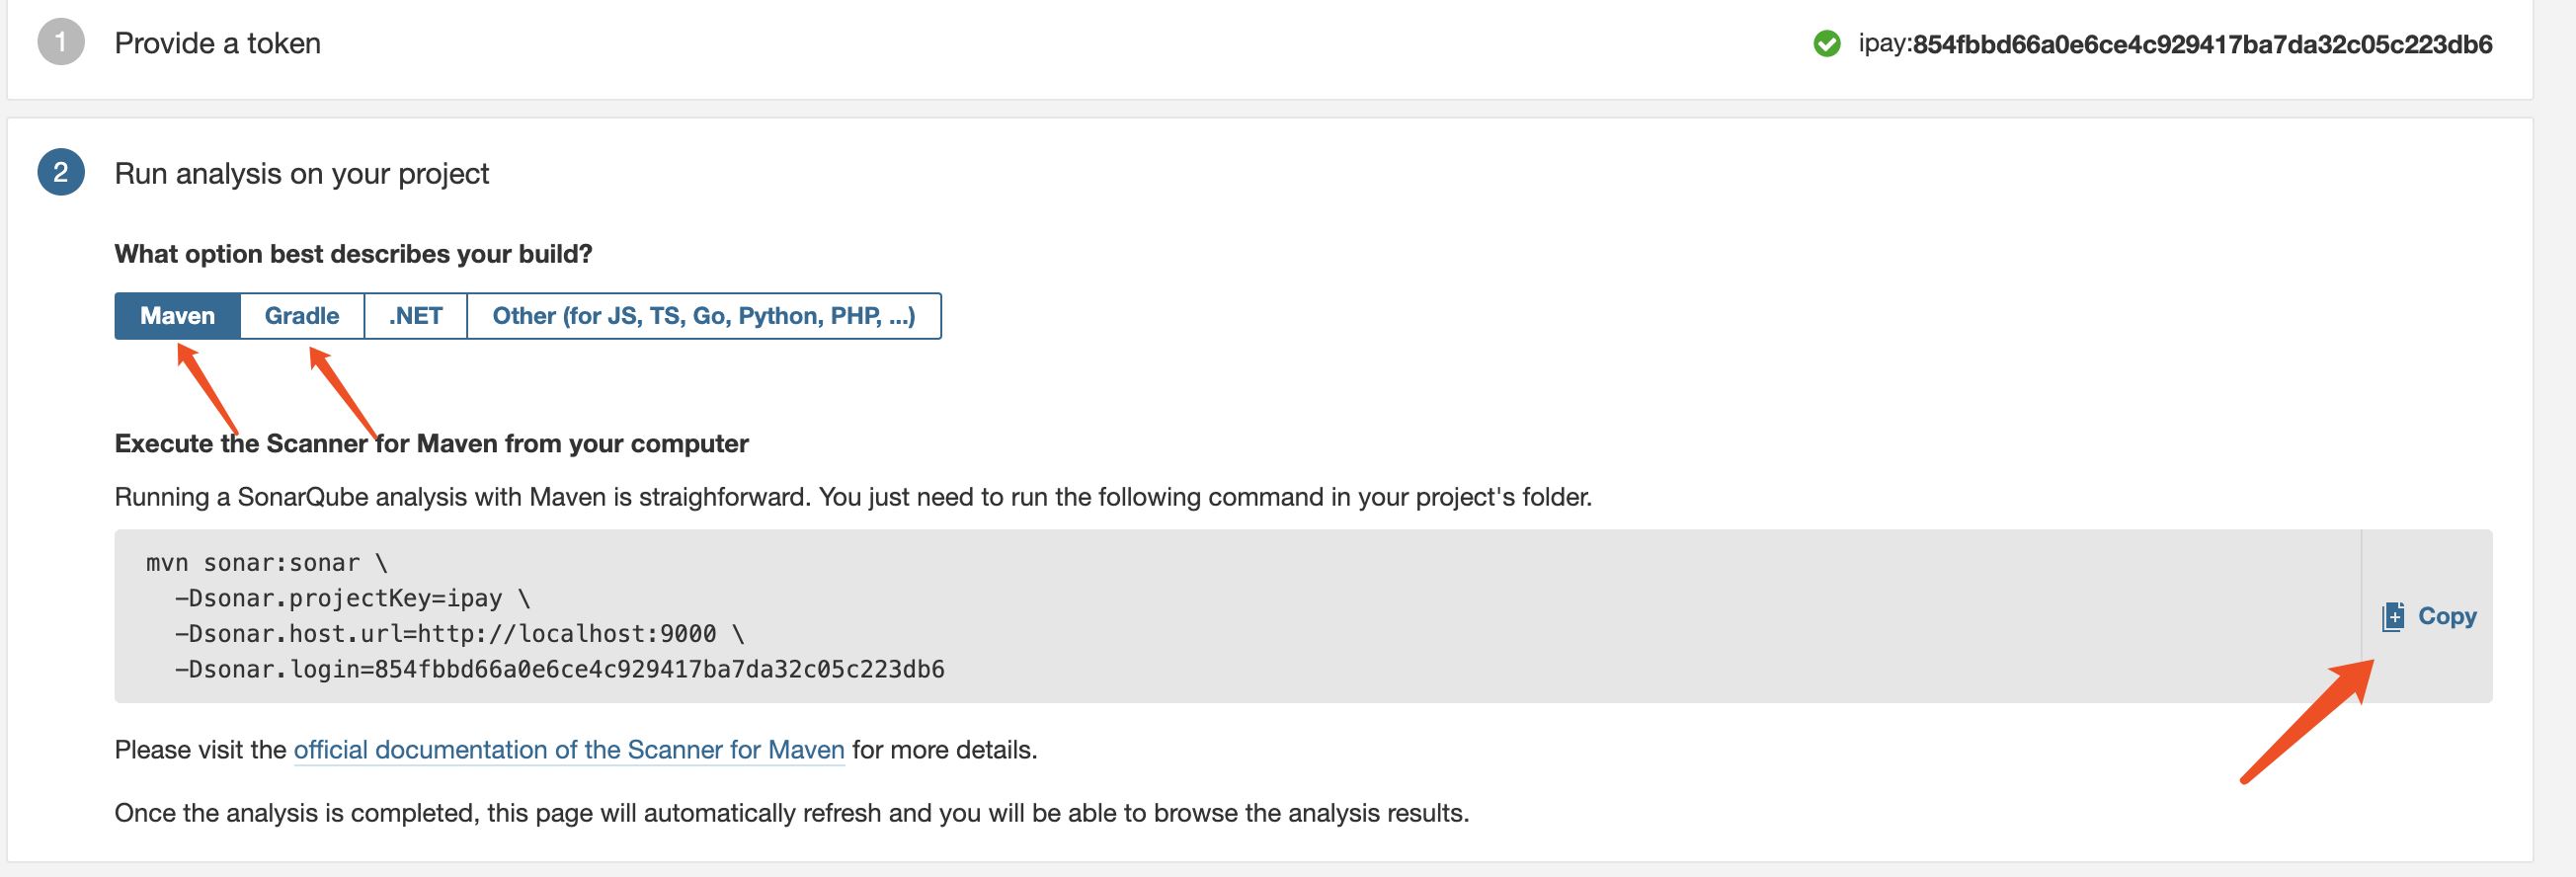This screenshot has width=2576, height=877.
Task: Click the green checkmark token status icon
Action: tap(1826, 44)
